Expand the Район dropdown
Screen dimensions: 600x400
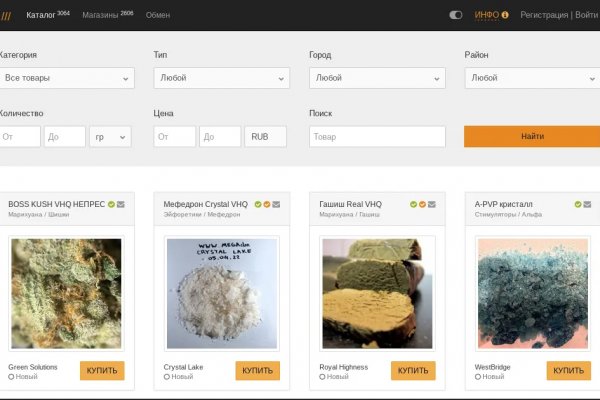pyautogui.click(x=531, y=77)
